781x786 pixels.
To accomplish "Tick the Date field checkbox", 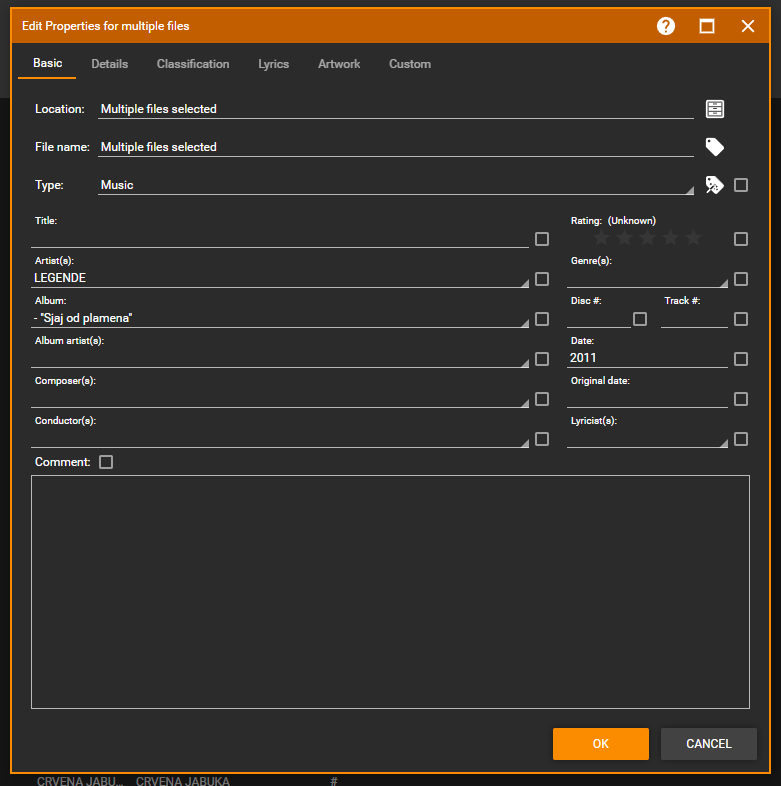I will [741, 359].
